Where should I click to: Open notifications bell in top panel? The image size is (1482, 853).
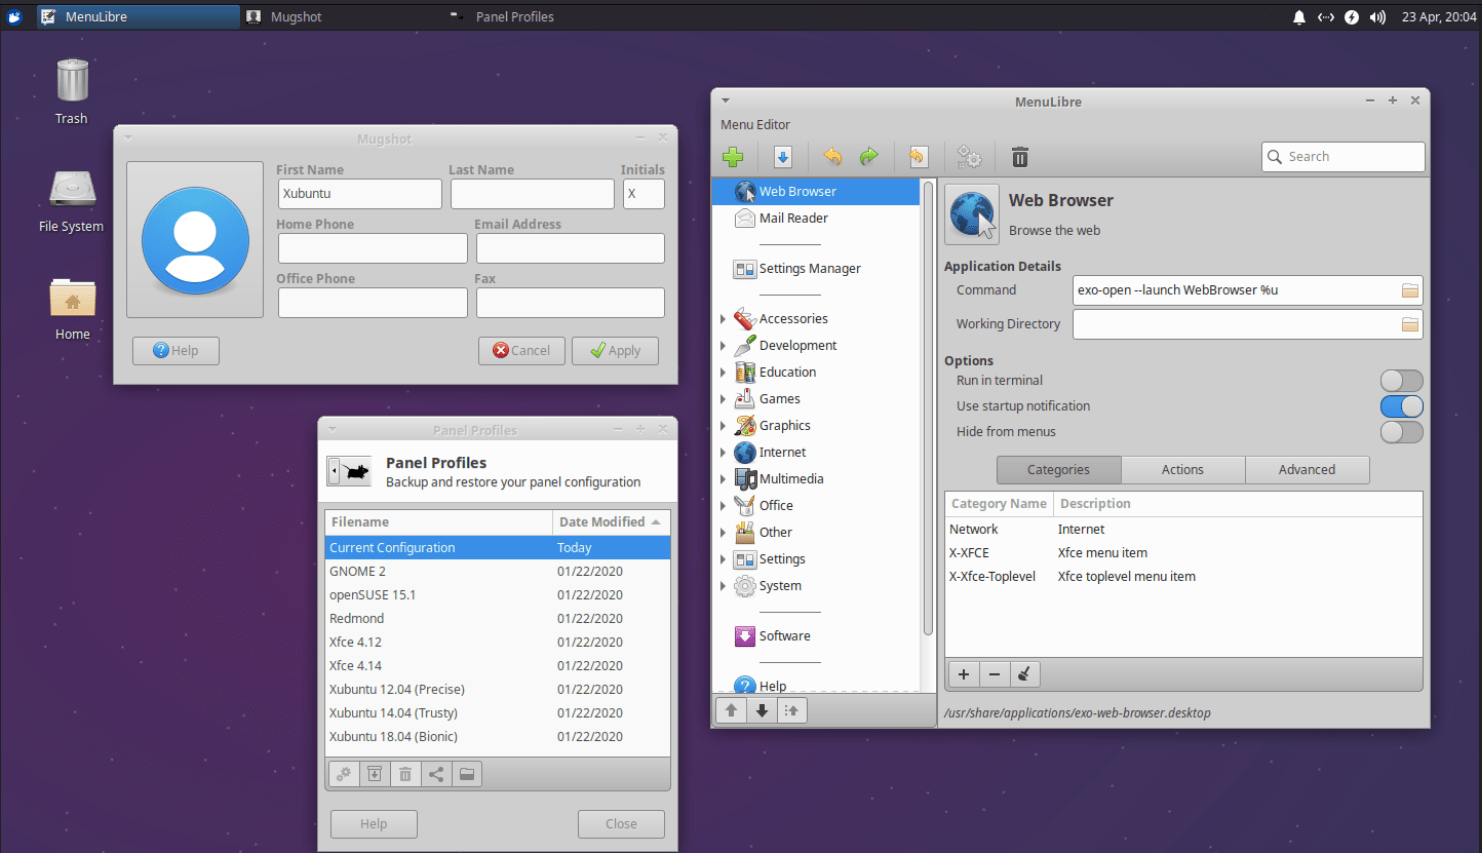pos(1299,17)
